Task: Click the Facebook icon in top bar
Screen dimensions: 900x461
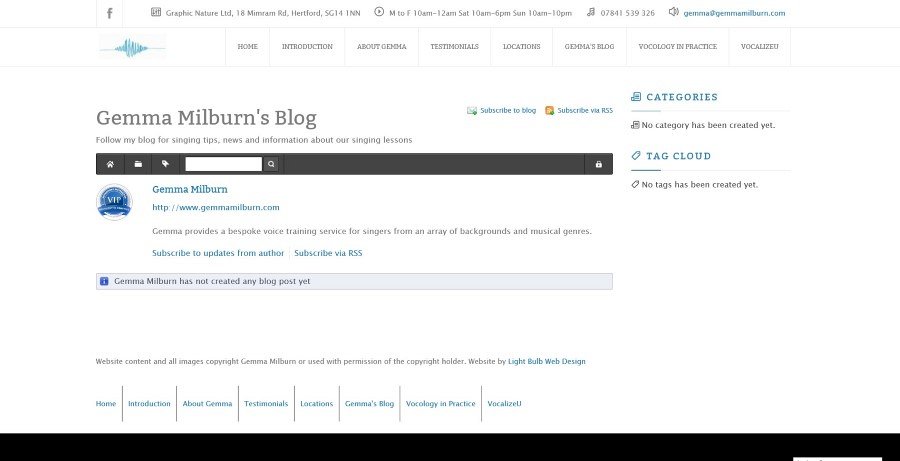Action: [109, 13]
